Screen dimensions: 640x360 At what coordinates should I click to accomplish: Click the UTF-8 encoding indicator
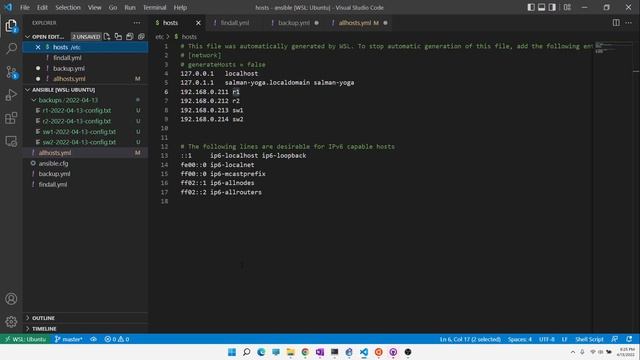547,339
